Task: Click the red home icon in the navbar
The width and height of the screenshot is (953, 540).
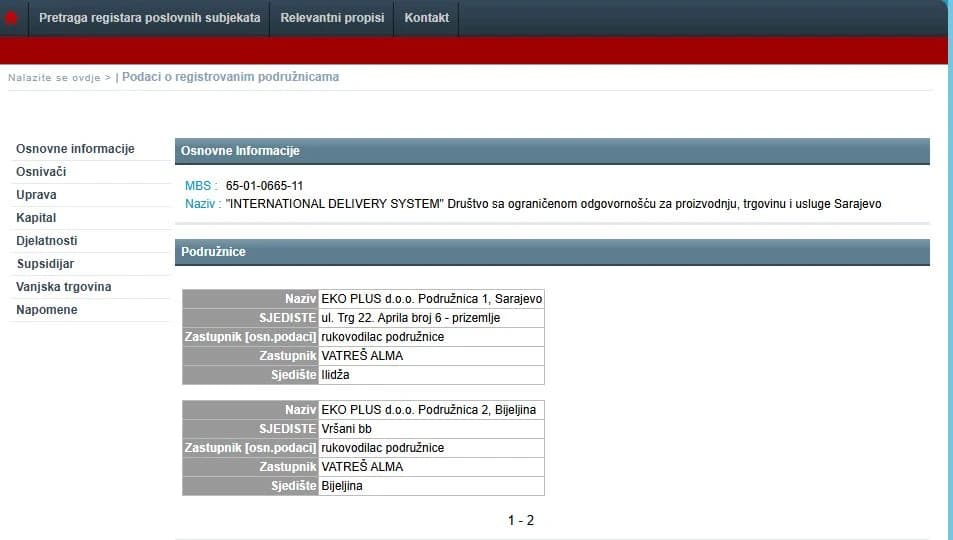Action: [11, 18]
